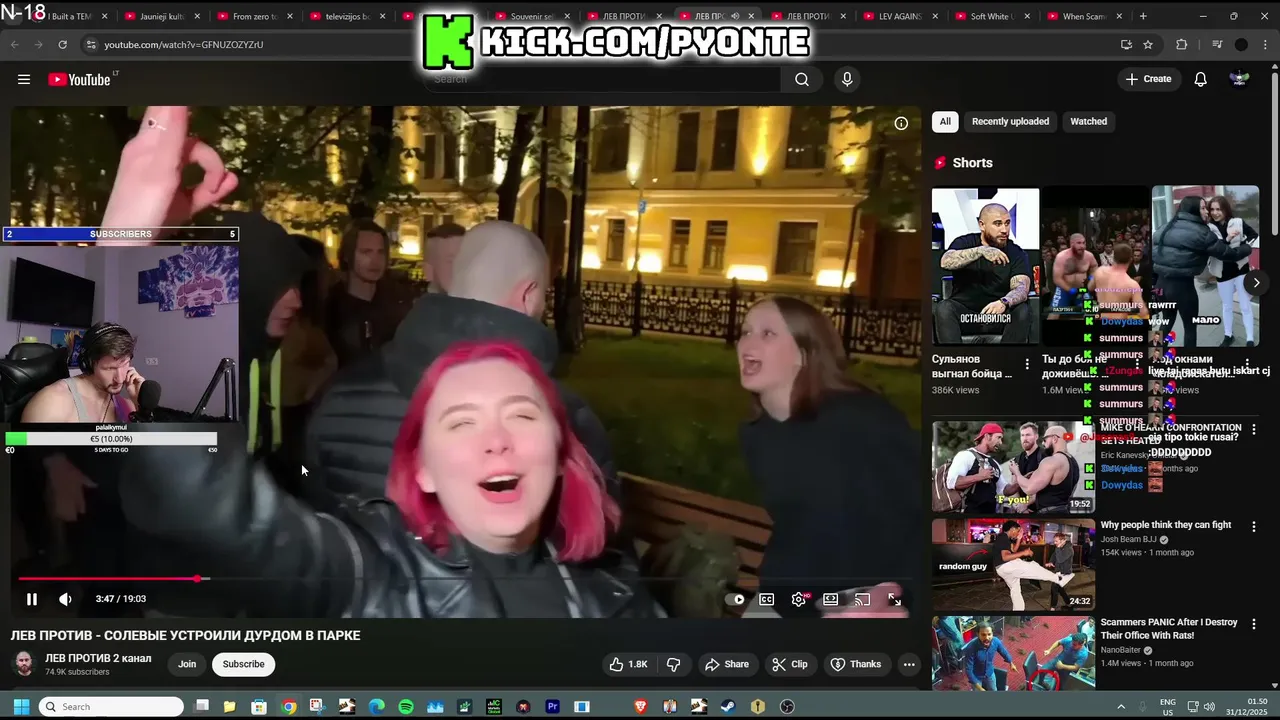Toggle closed captions (CC) on the video
The width and height of the screenshot is (1280, 720).
click(x=766, y=600)
